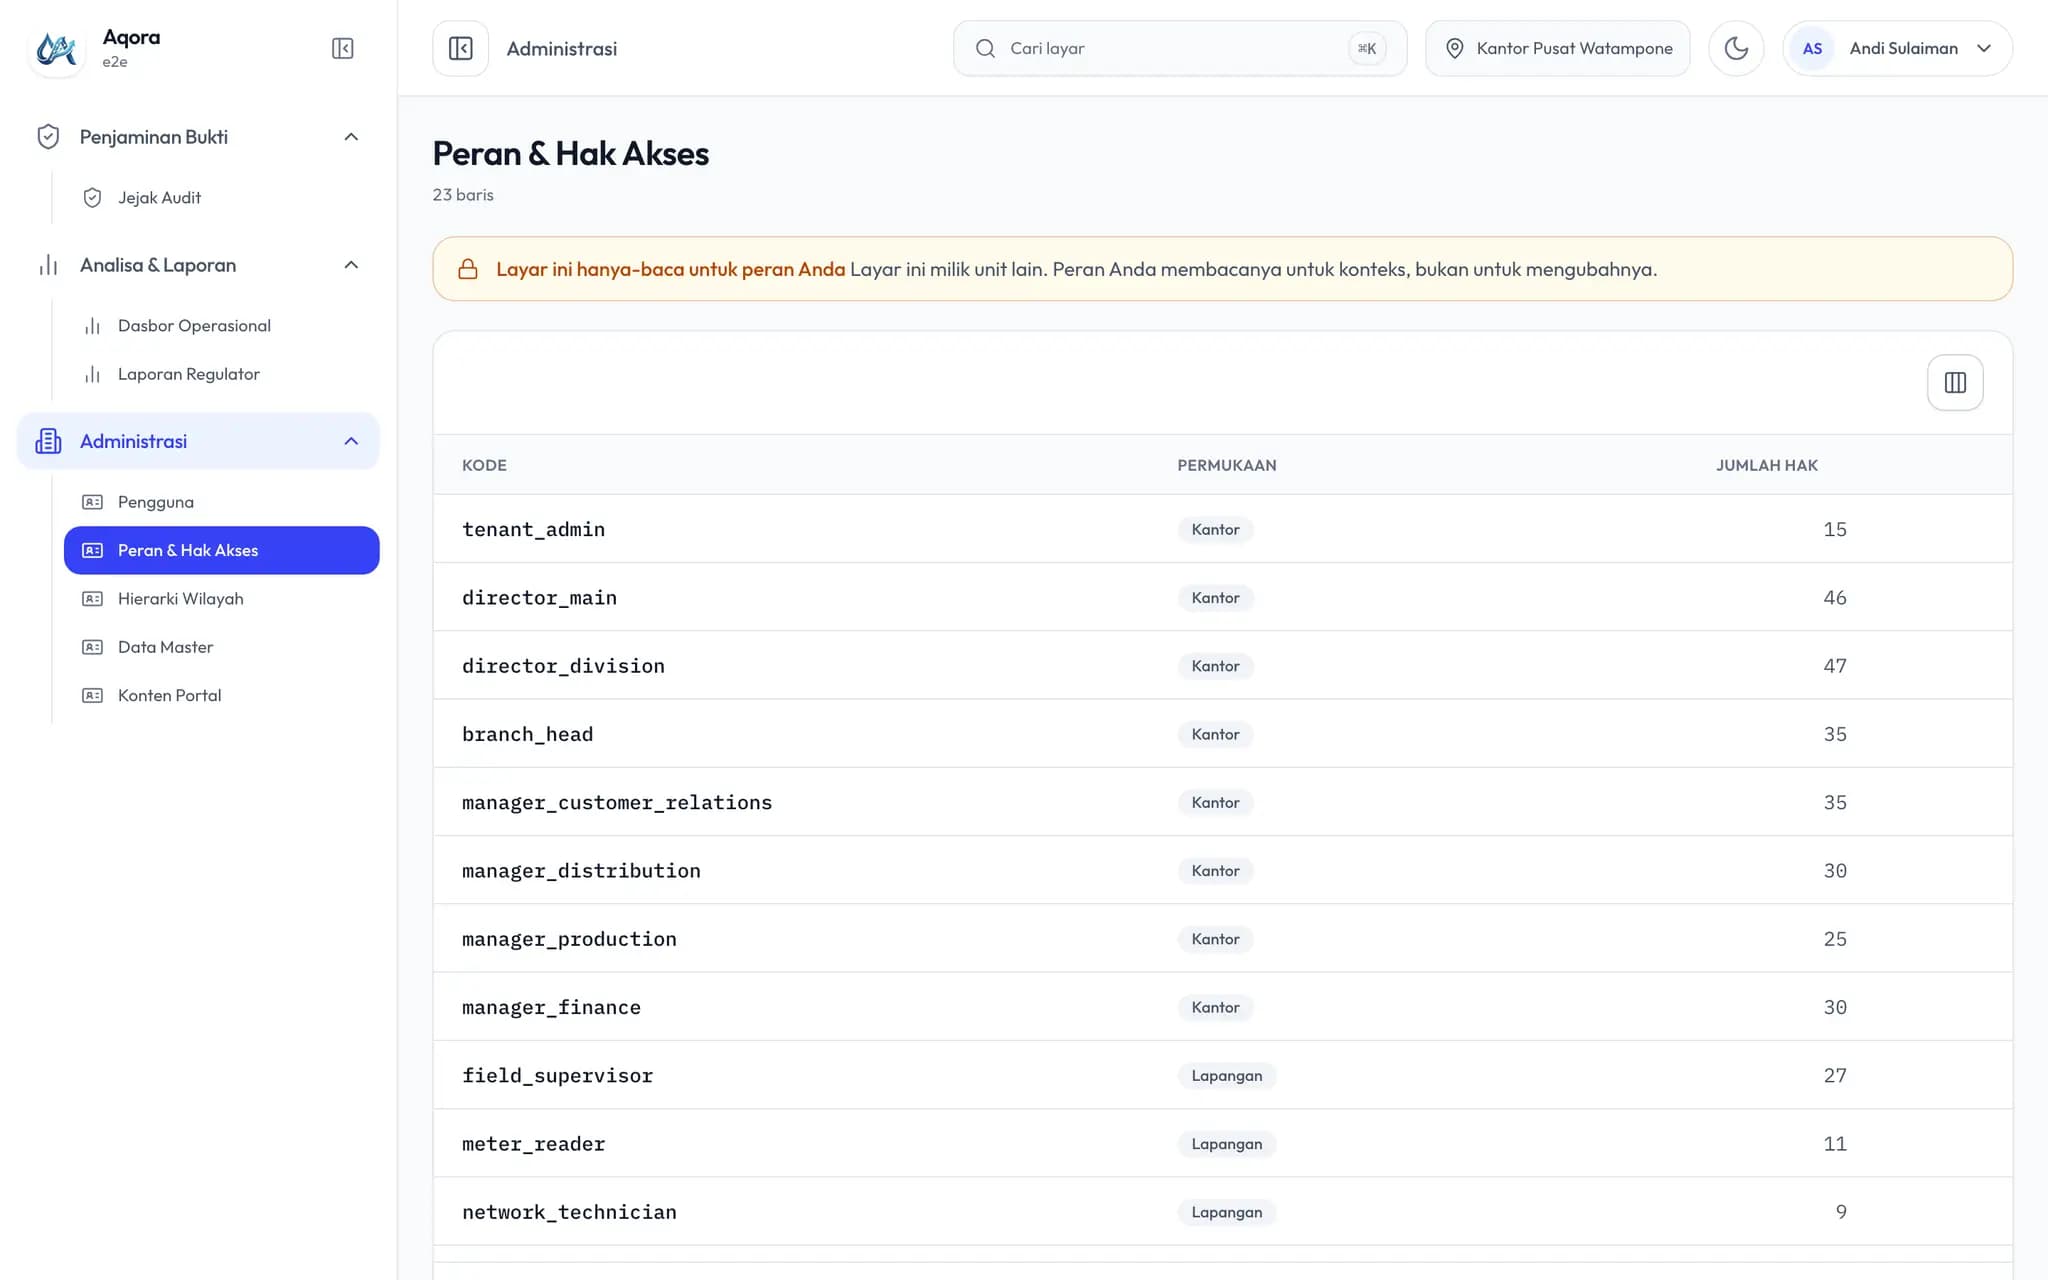
Task: Go to Pengguna page
Action: [x=221, y=502]
